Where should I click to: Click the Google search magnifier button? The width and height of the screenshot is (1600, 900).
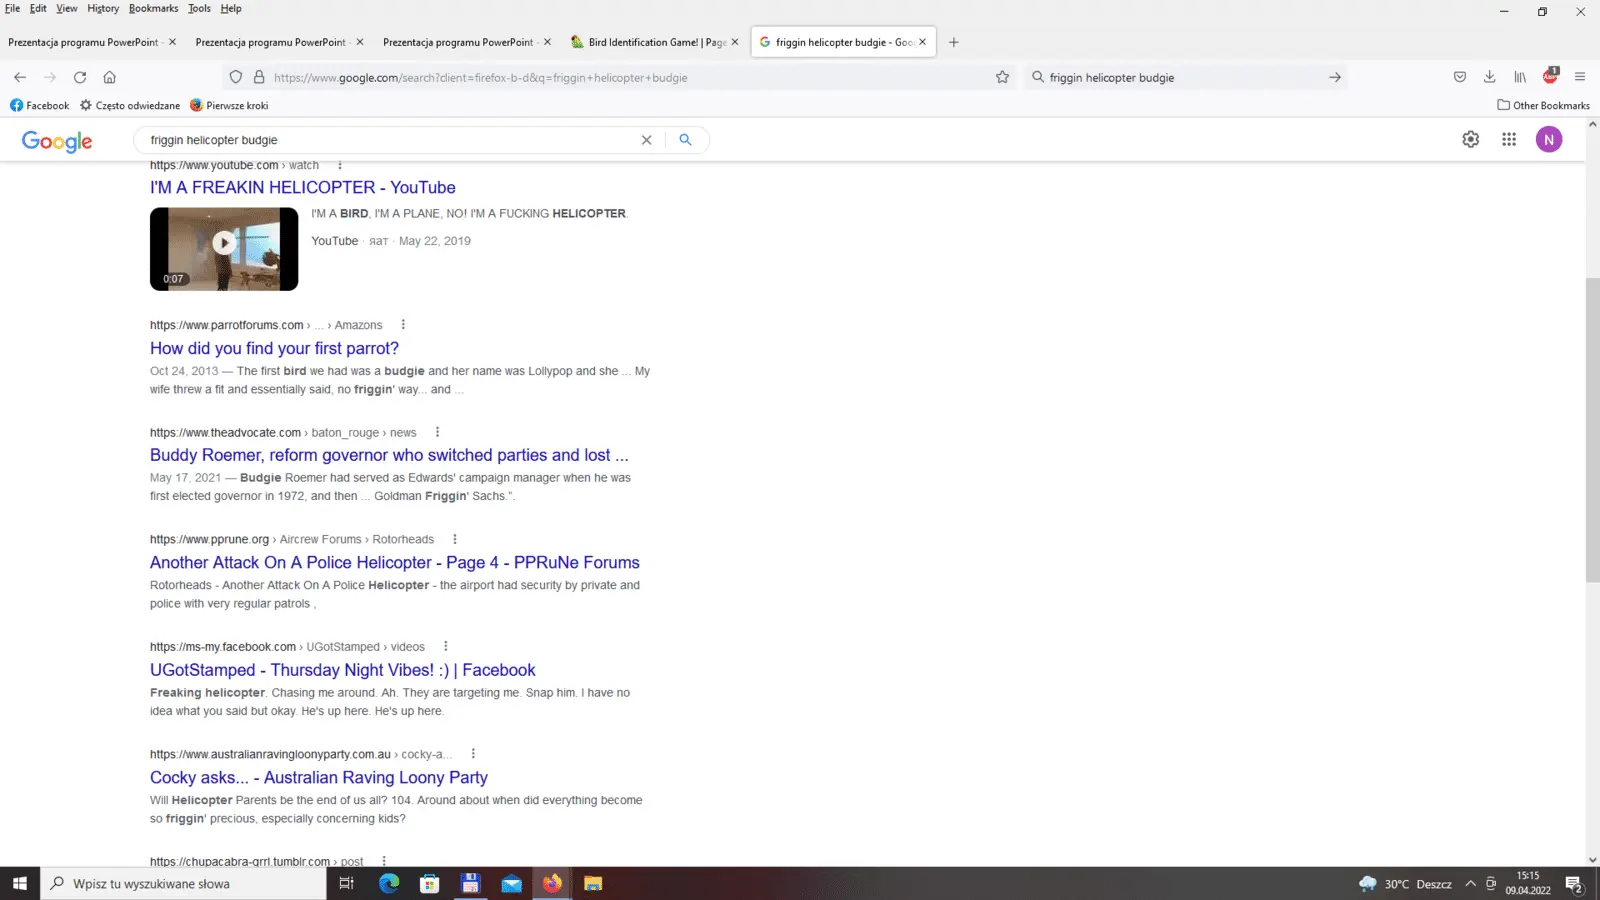pos(685,140)
